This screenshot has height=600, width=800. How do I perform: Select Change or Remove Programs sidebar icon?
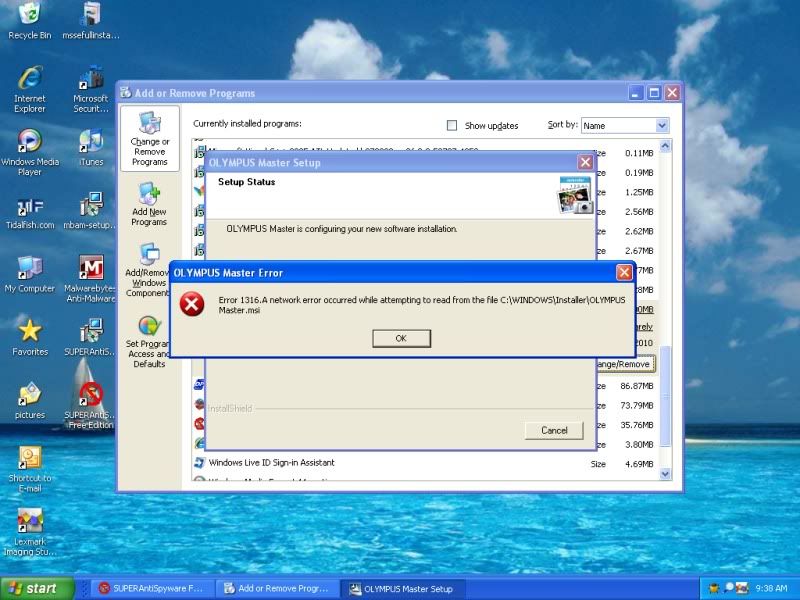coord(149,139)
